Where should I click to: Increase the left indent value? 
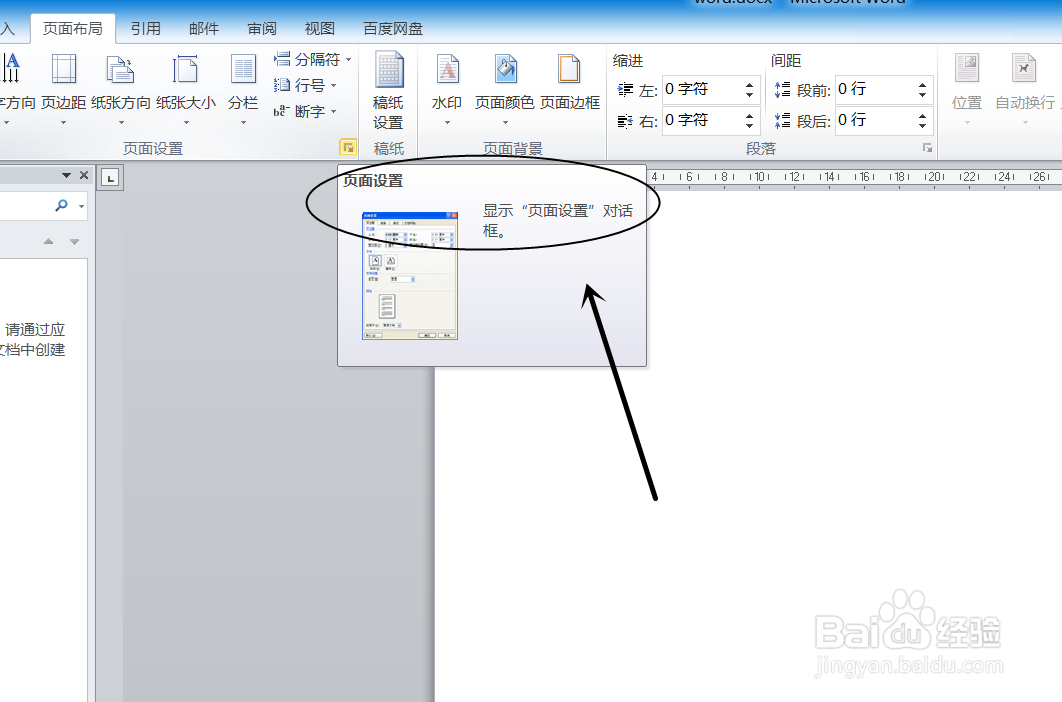(749, 85)
